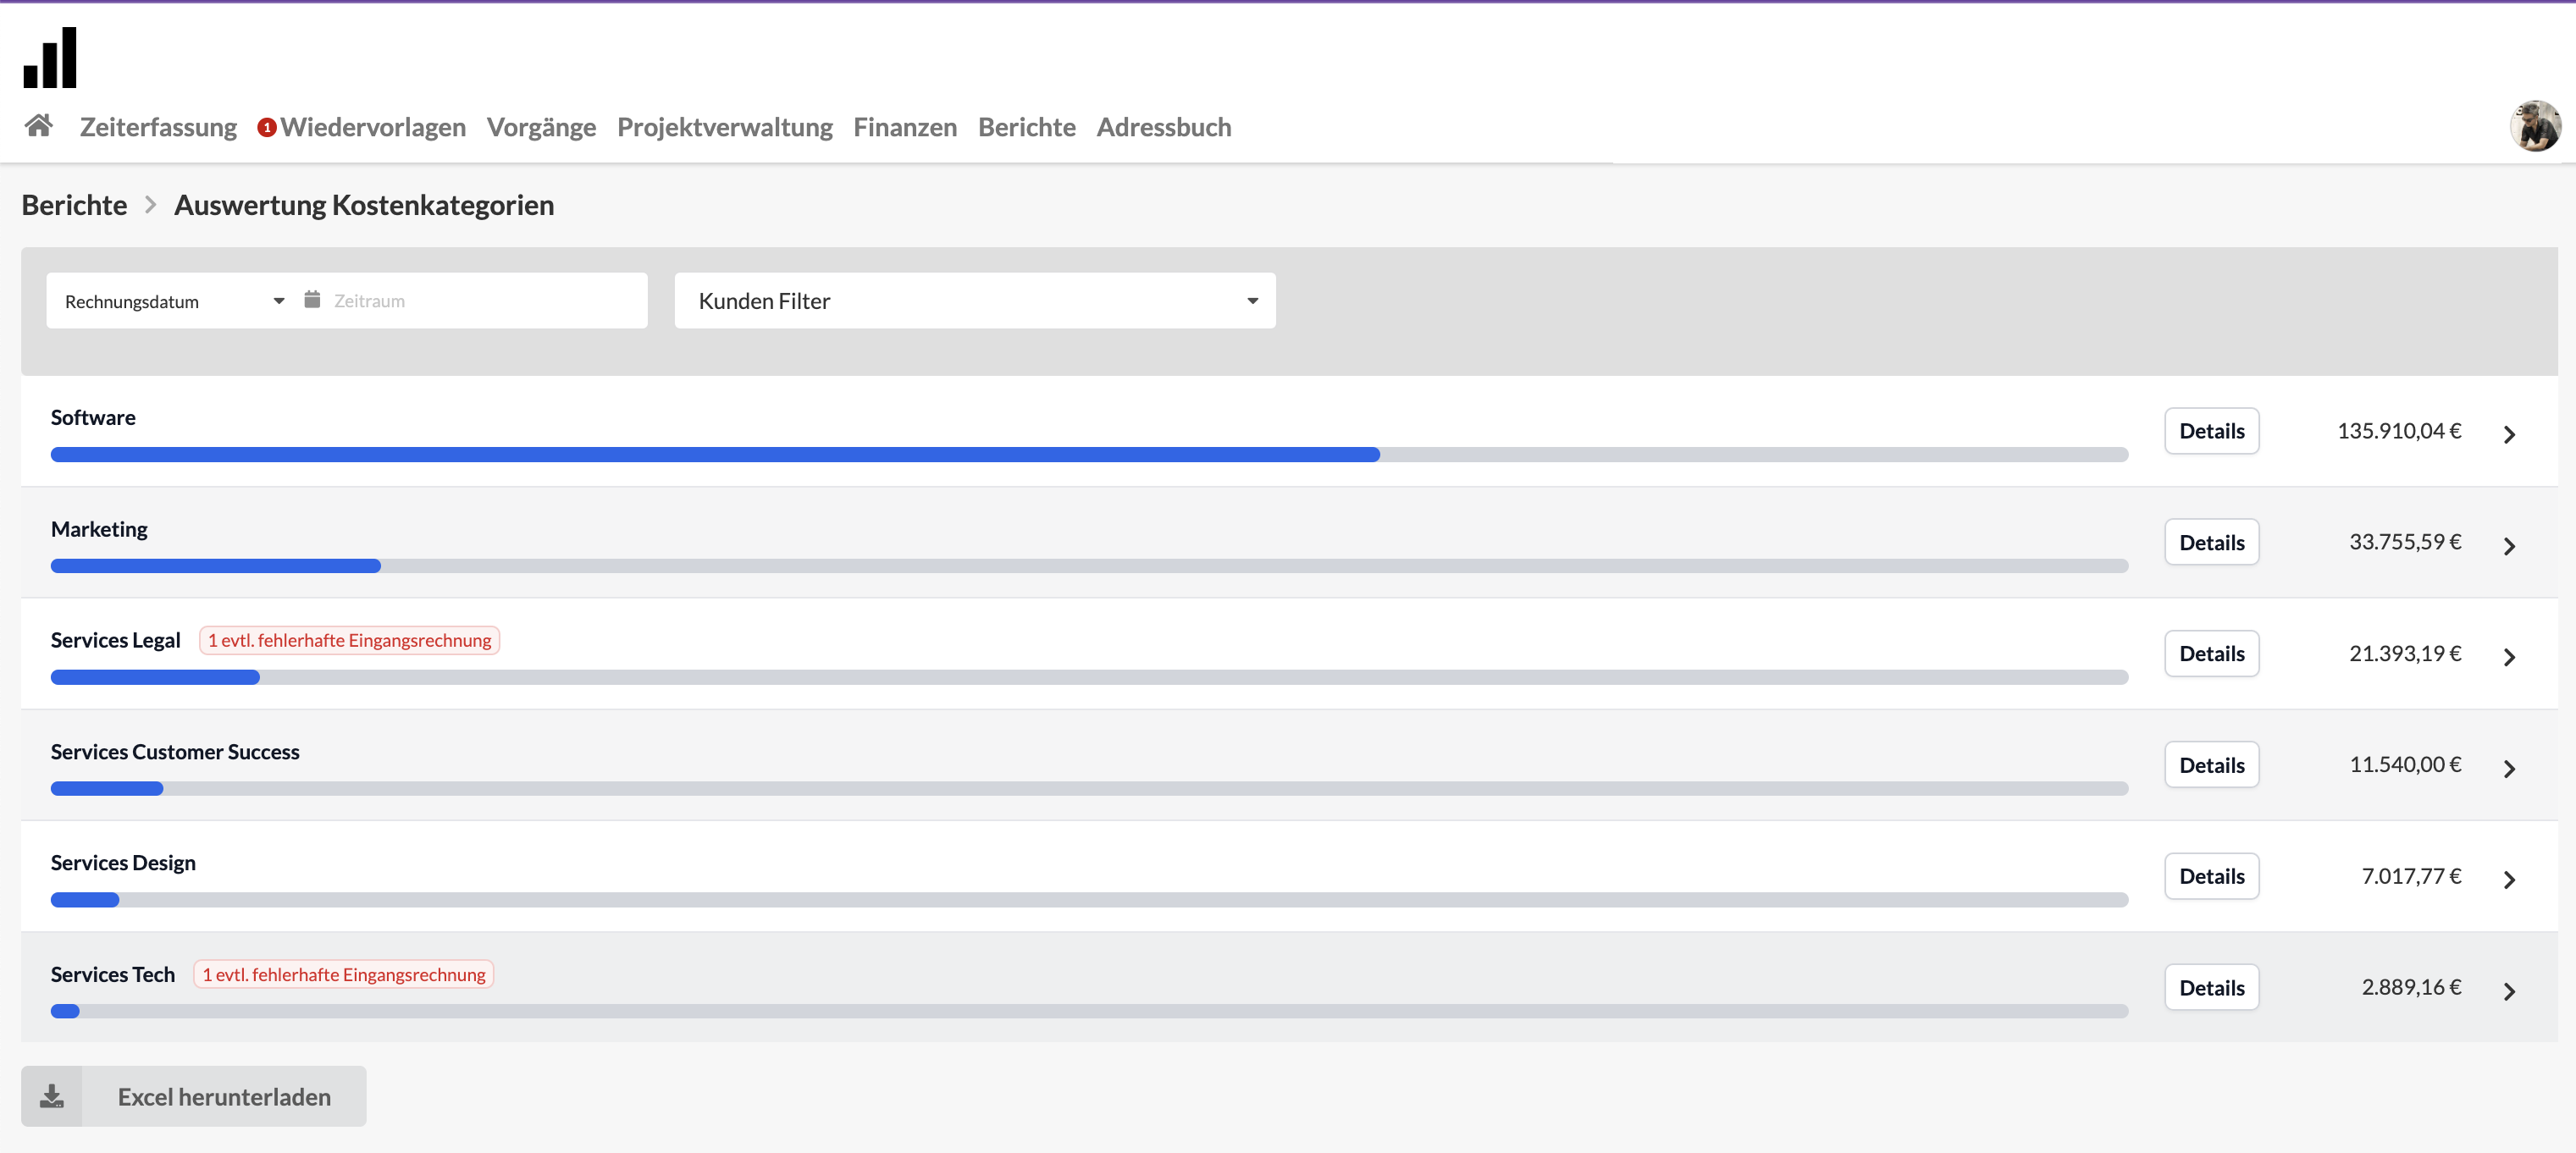This screenshot has height=1153, width=2576.
Task: Open Zeiterfassung menu
Action: (158, 127)
